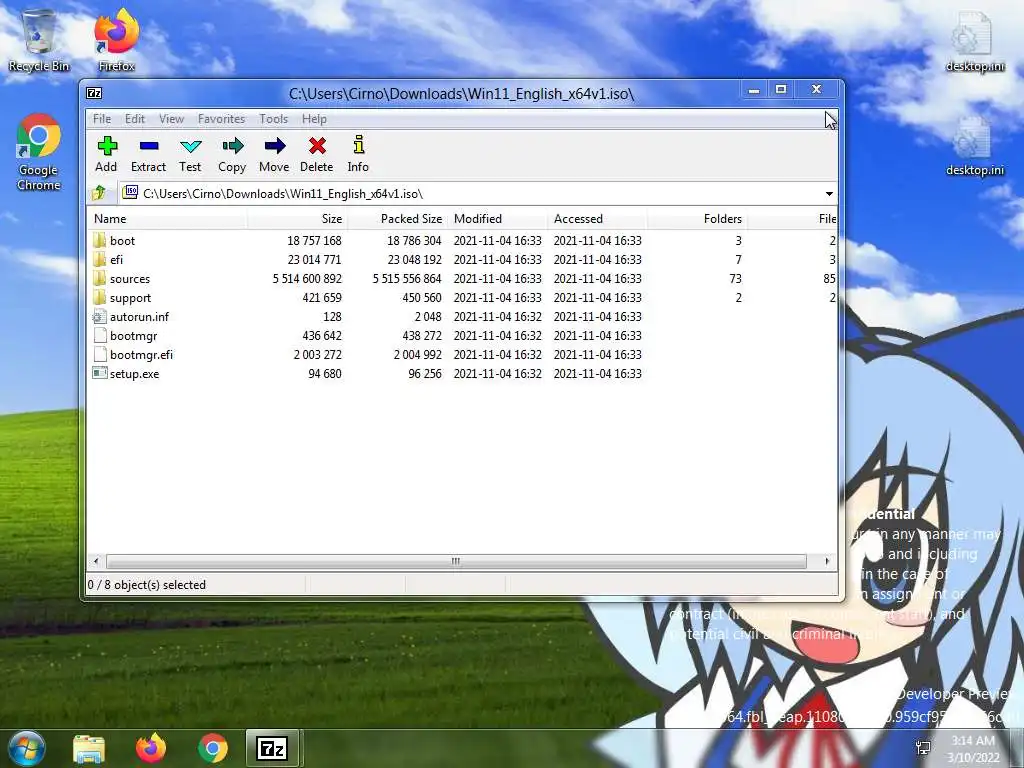Image resolution: width=1024 pixels, height=768 pixels.
Task: Go up one folder level icon
Action: [x=99, y=193]
